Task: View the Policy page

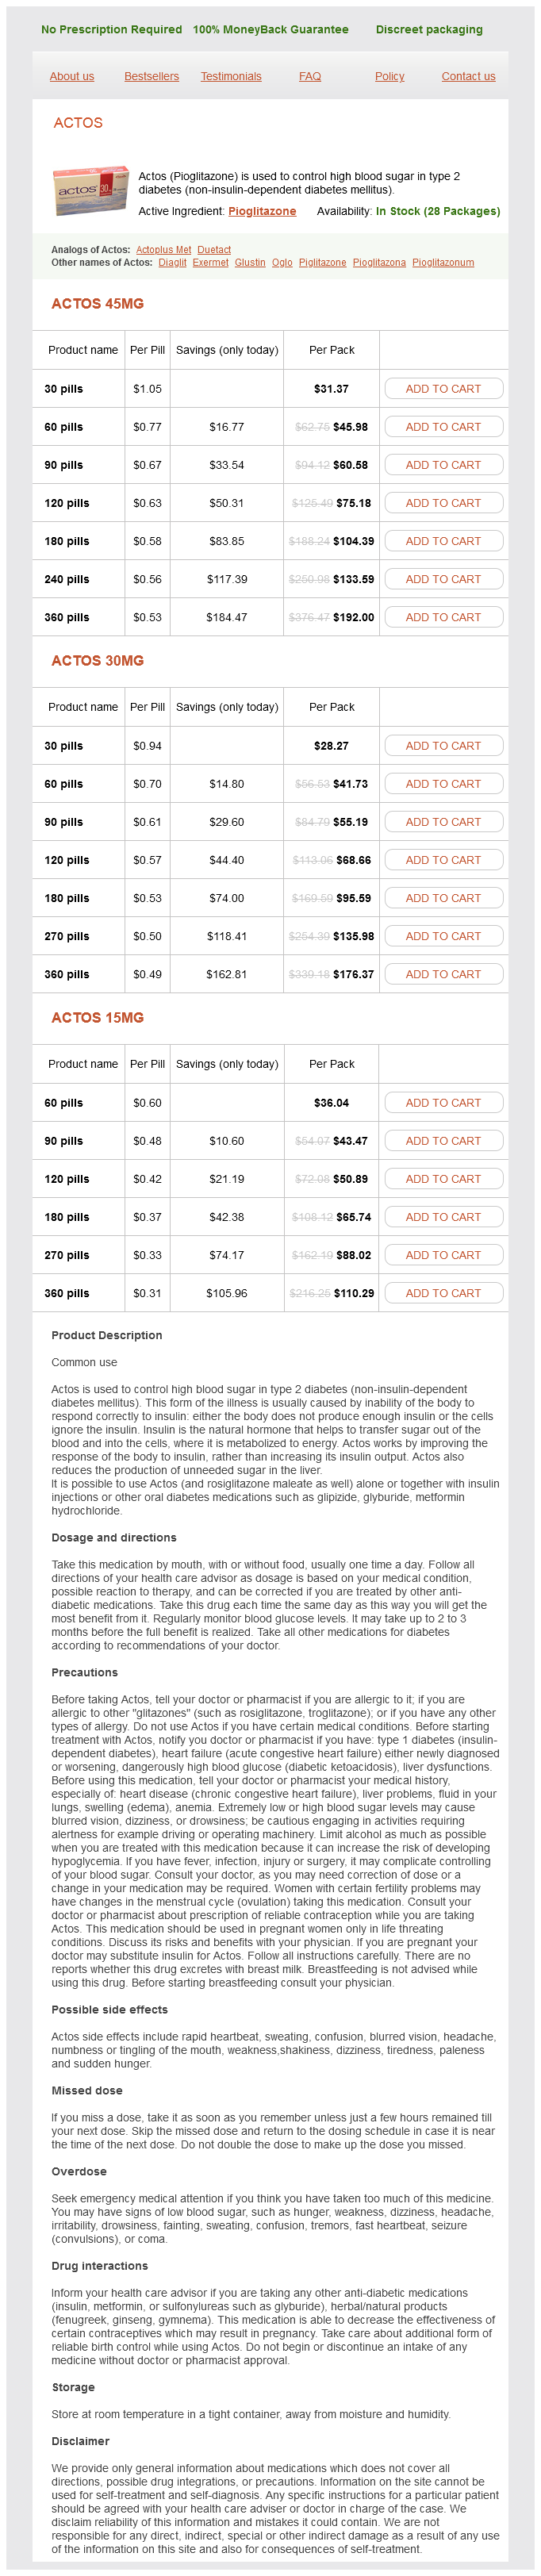Action: [390, 76]
